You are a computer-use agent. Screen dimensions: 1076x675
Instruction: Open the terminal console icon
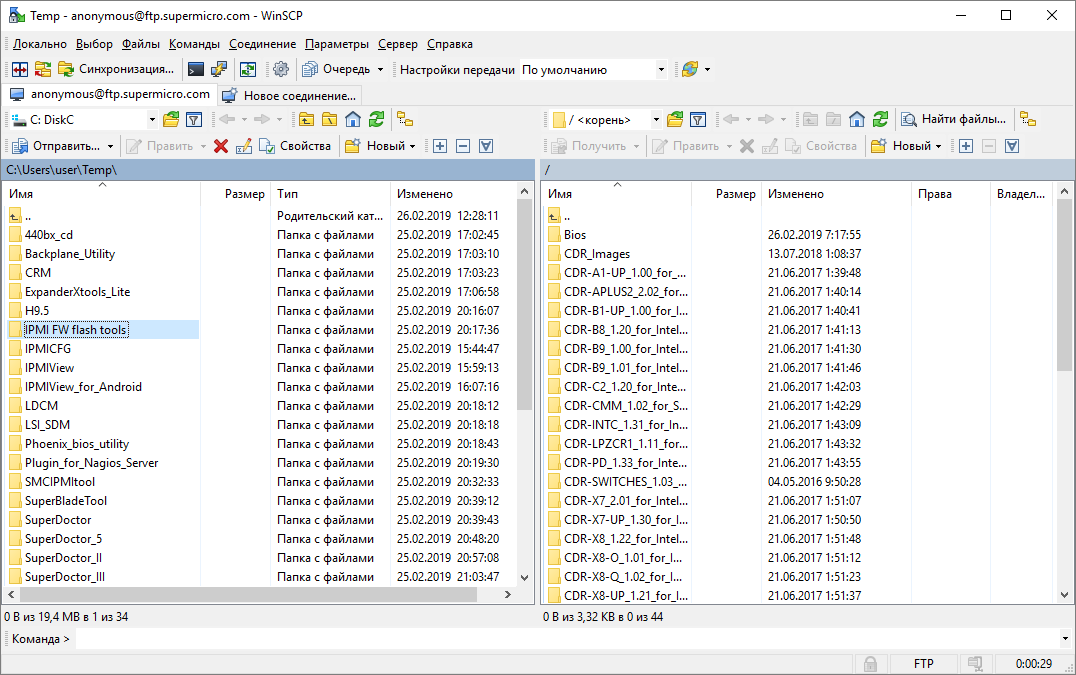coord(196,69)
